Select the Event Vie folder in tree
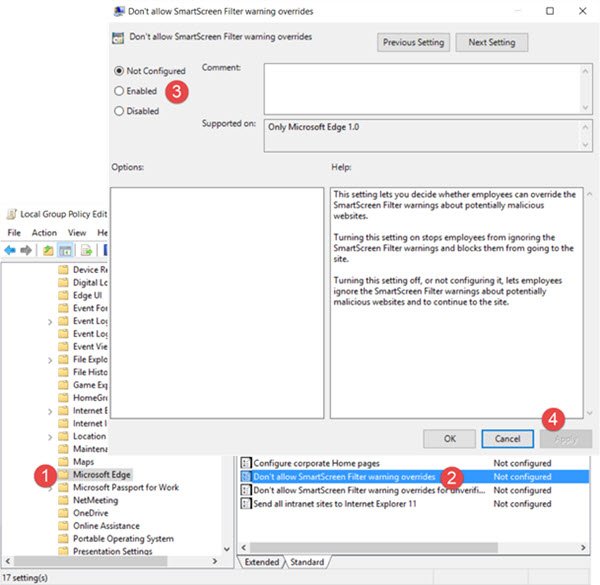The image size is (600, 585). pos(90,346)
